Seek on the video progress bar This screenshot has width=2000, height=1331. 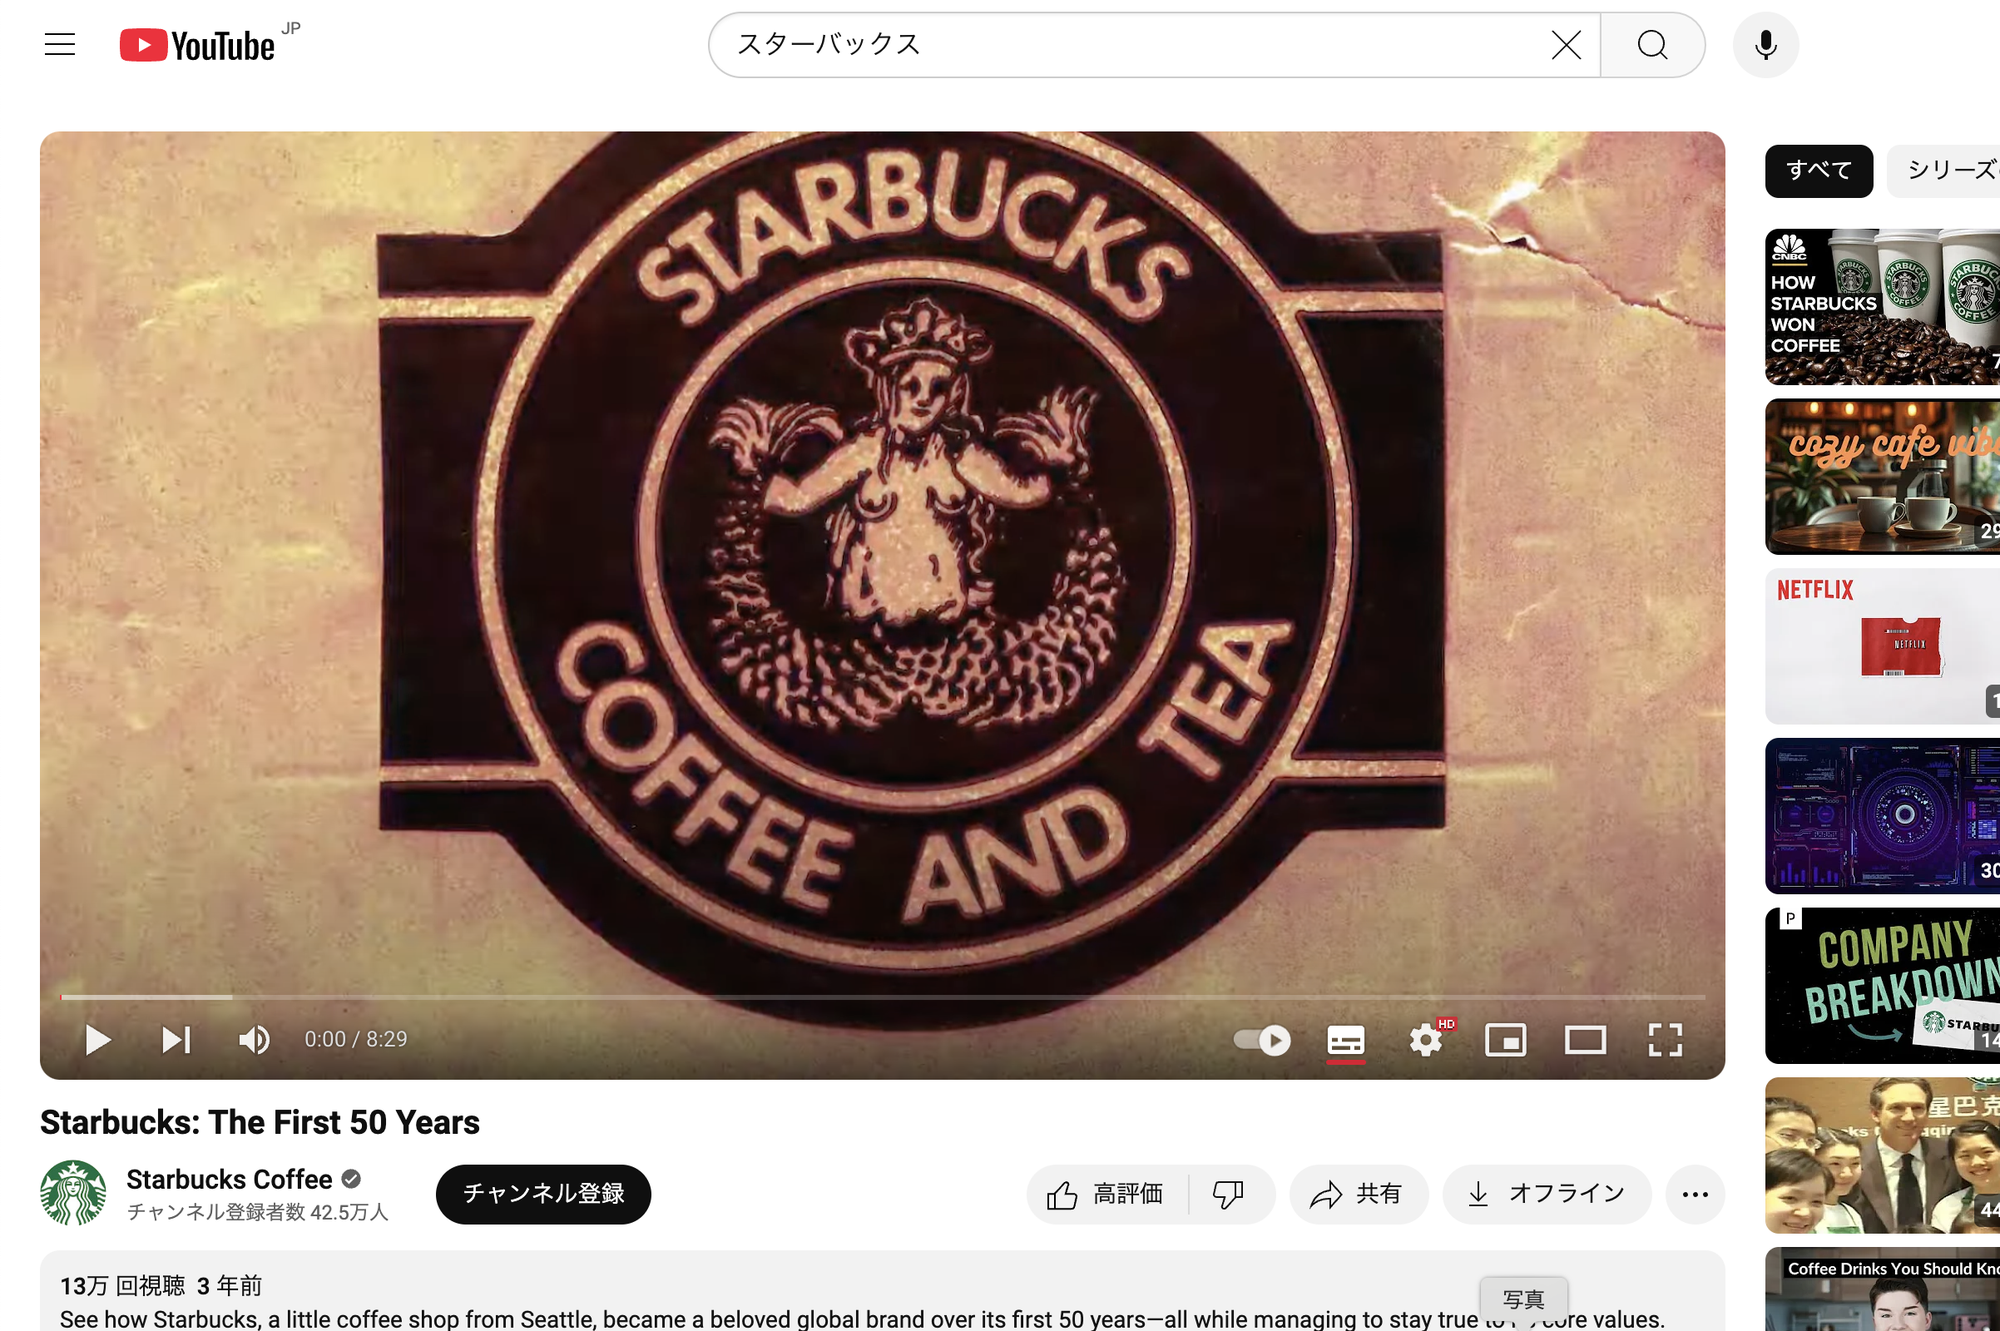(882, 997)
